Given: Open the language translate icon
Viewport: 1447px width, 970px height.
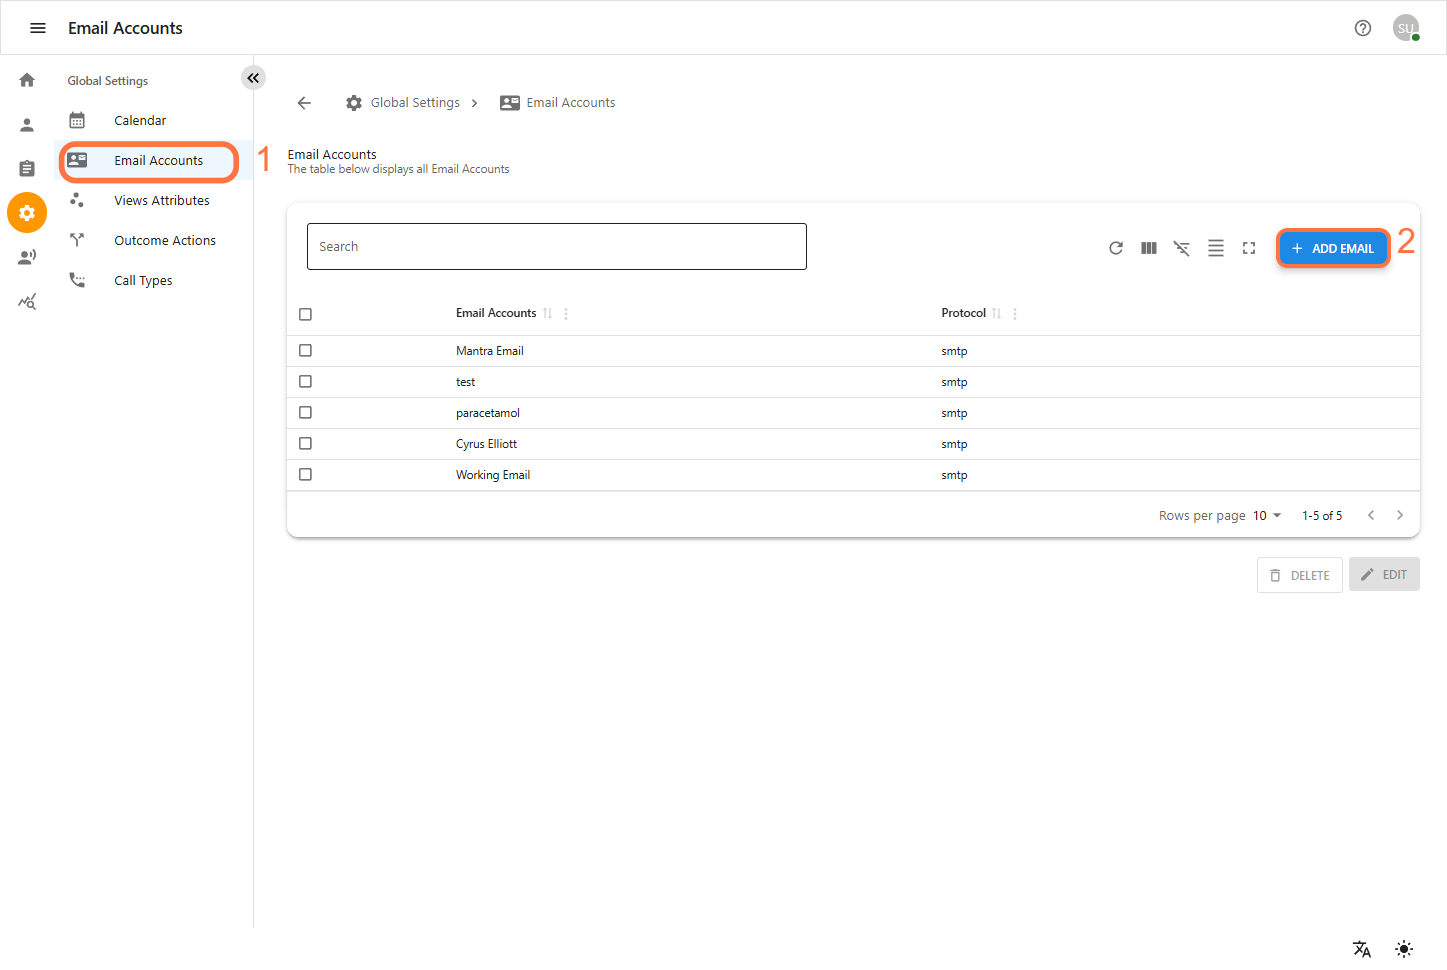Looking at the screenshot, I should pyautogui.click(x=1362, y=949).
